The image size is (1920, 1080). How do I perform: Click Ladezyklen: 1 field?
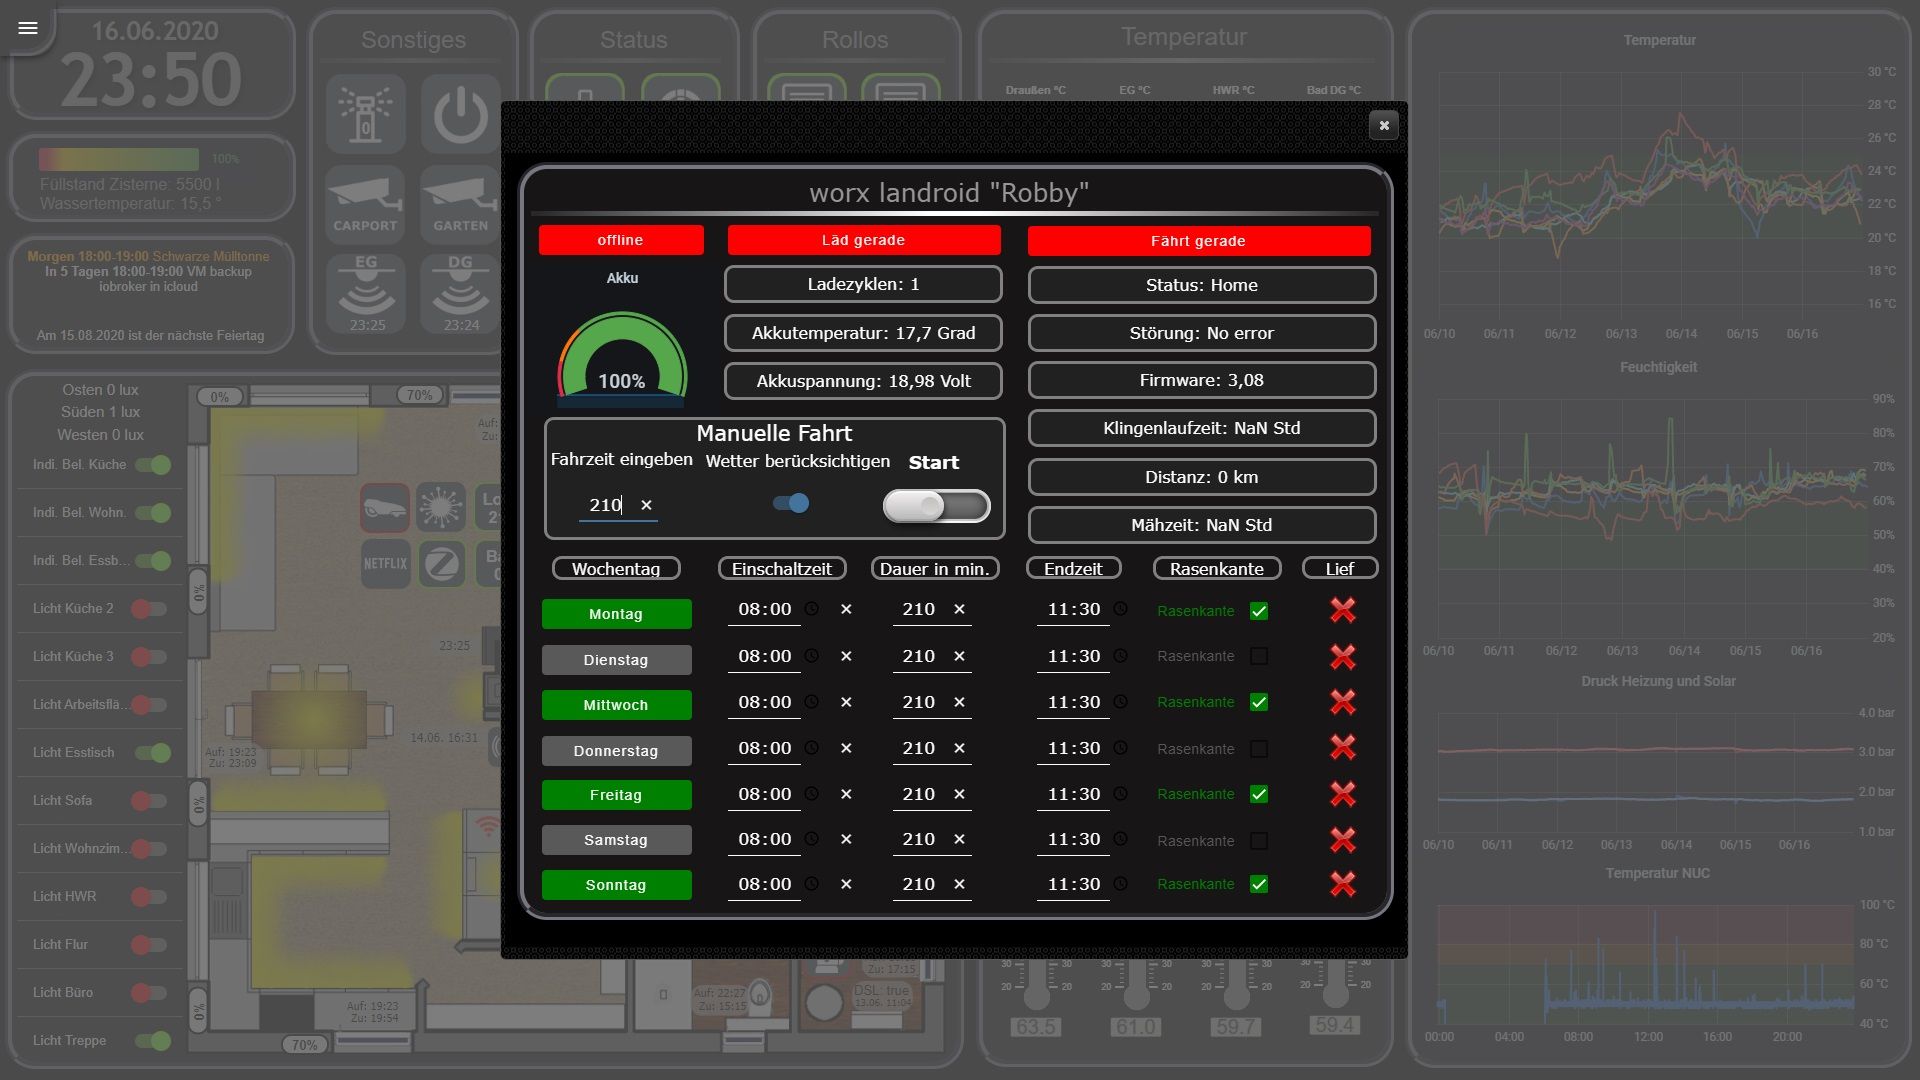click(863, 284)
